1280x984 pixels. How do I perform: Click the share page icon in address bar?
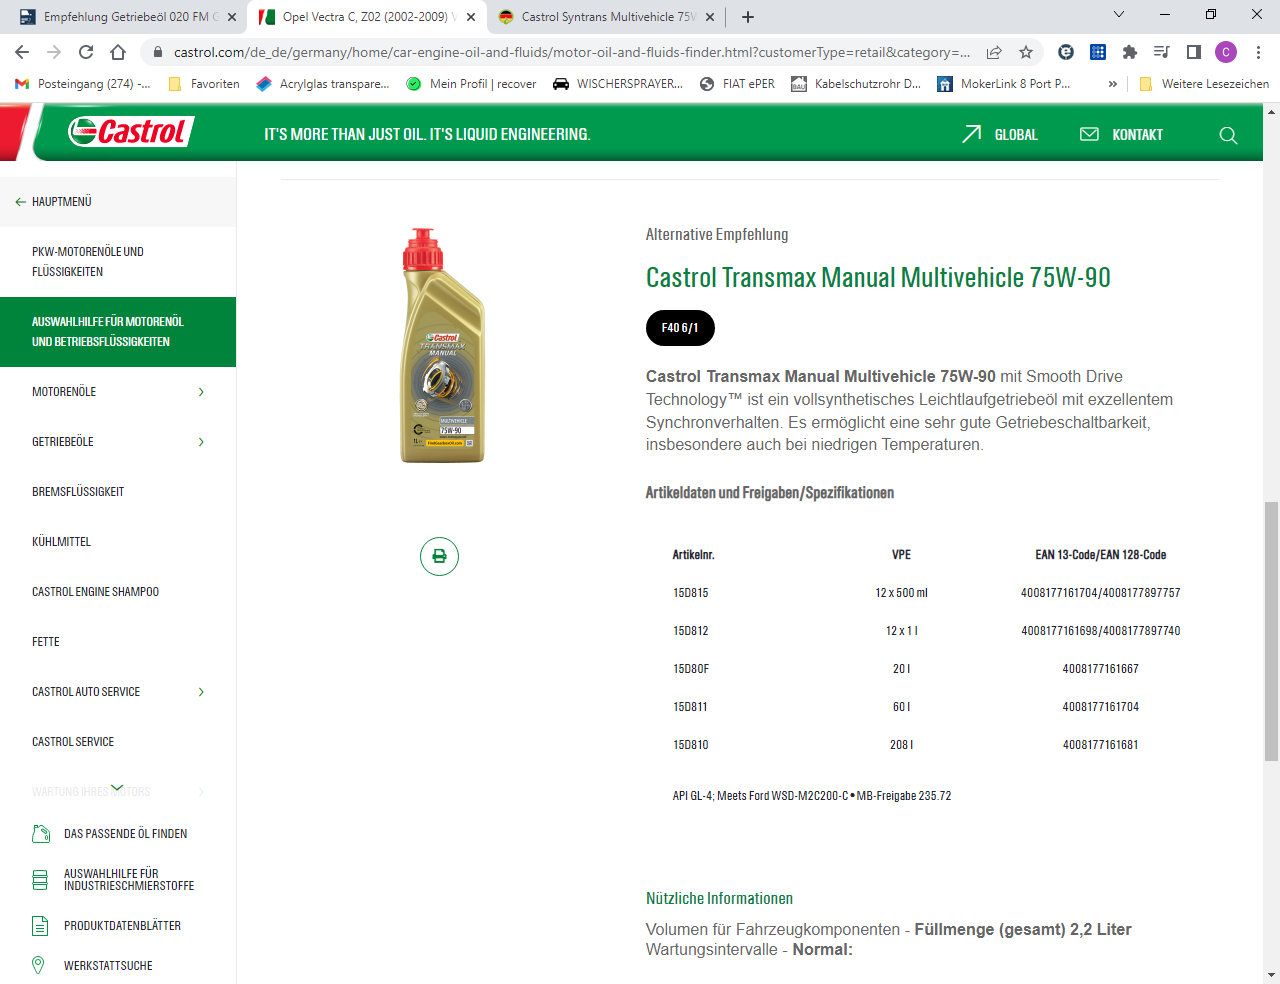coord(994,52)
